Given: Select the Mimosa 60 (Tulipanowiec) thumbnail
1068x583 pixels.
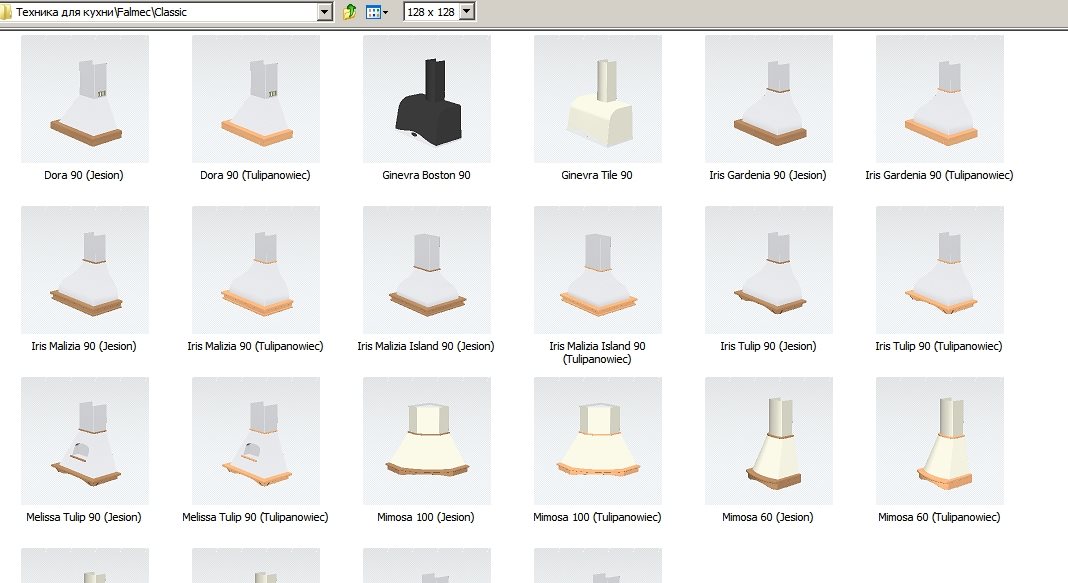Looking at the screenshot, I should click(940, 441).
